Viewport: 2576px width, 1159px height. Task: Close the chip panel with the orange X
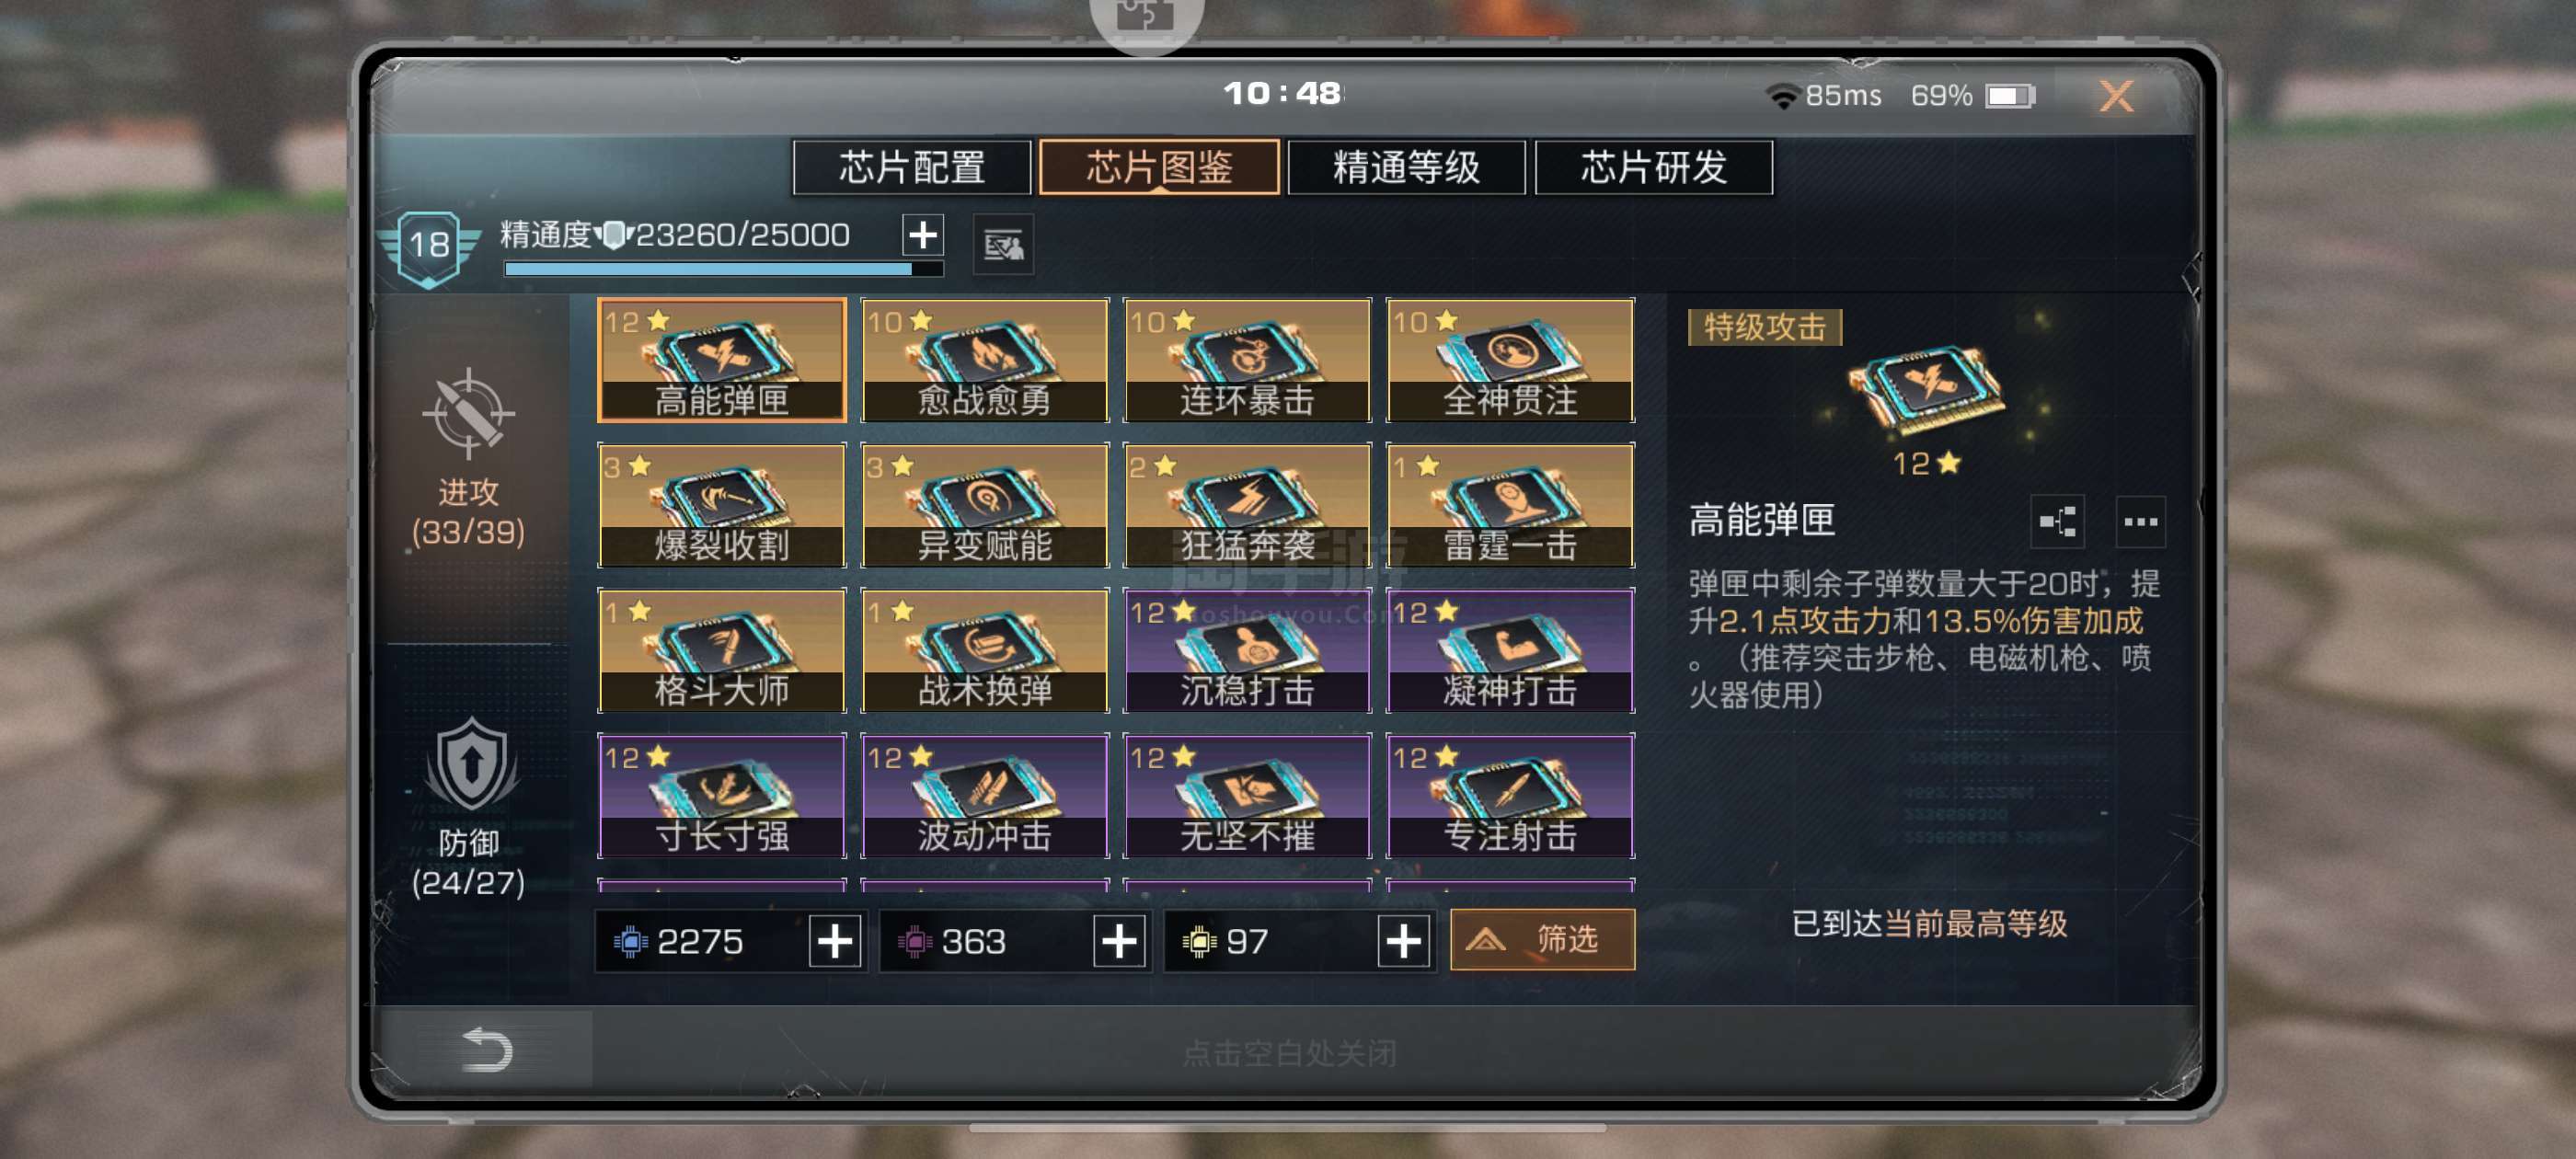pyautogui.click(x=2115, y=96)
